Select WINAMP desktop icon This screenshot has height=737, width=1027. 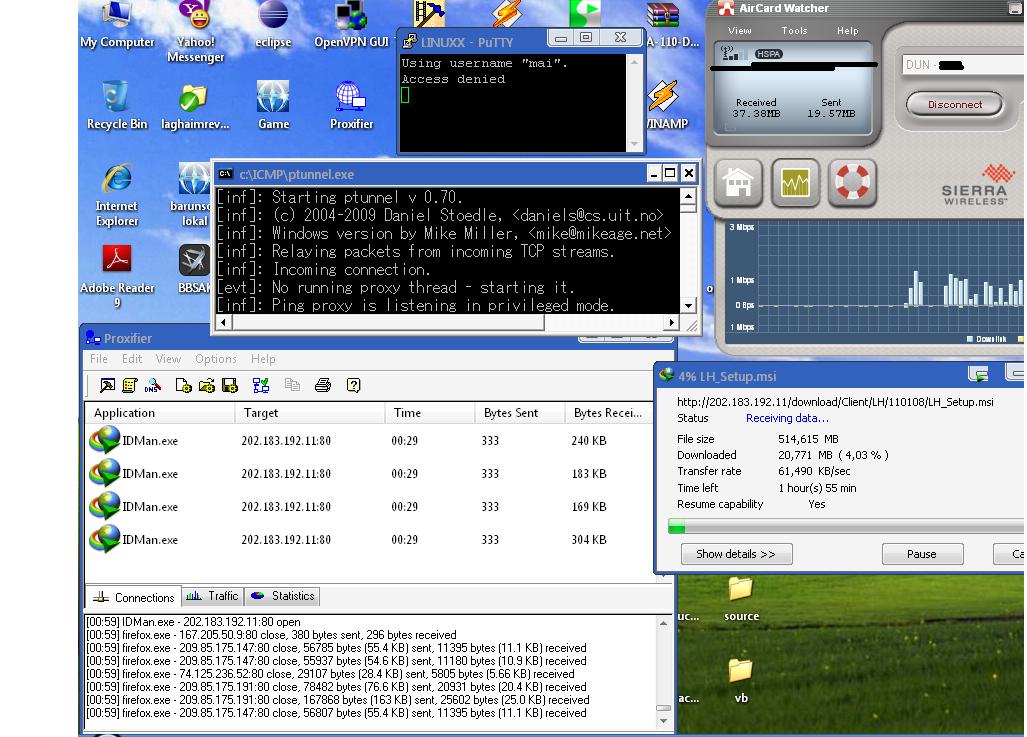[667, 105]
